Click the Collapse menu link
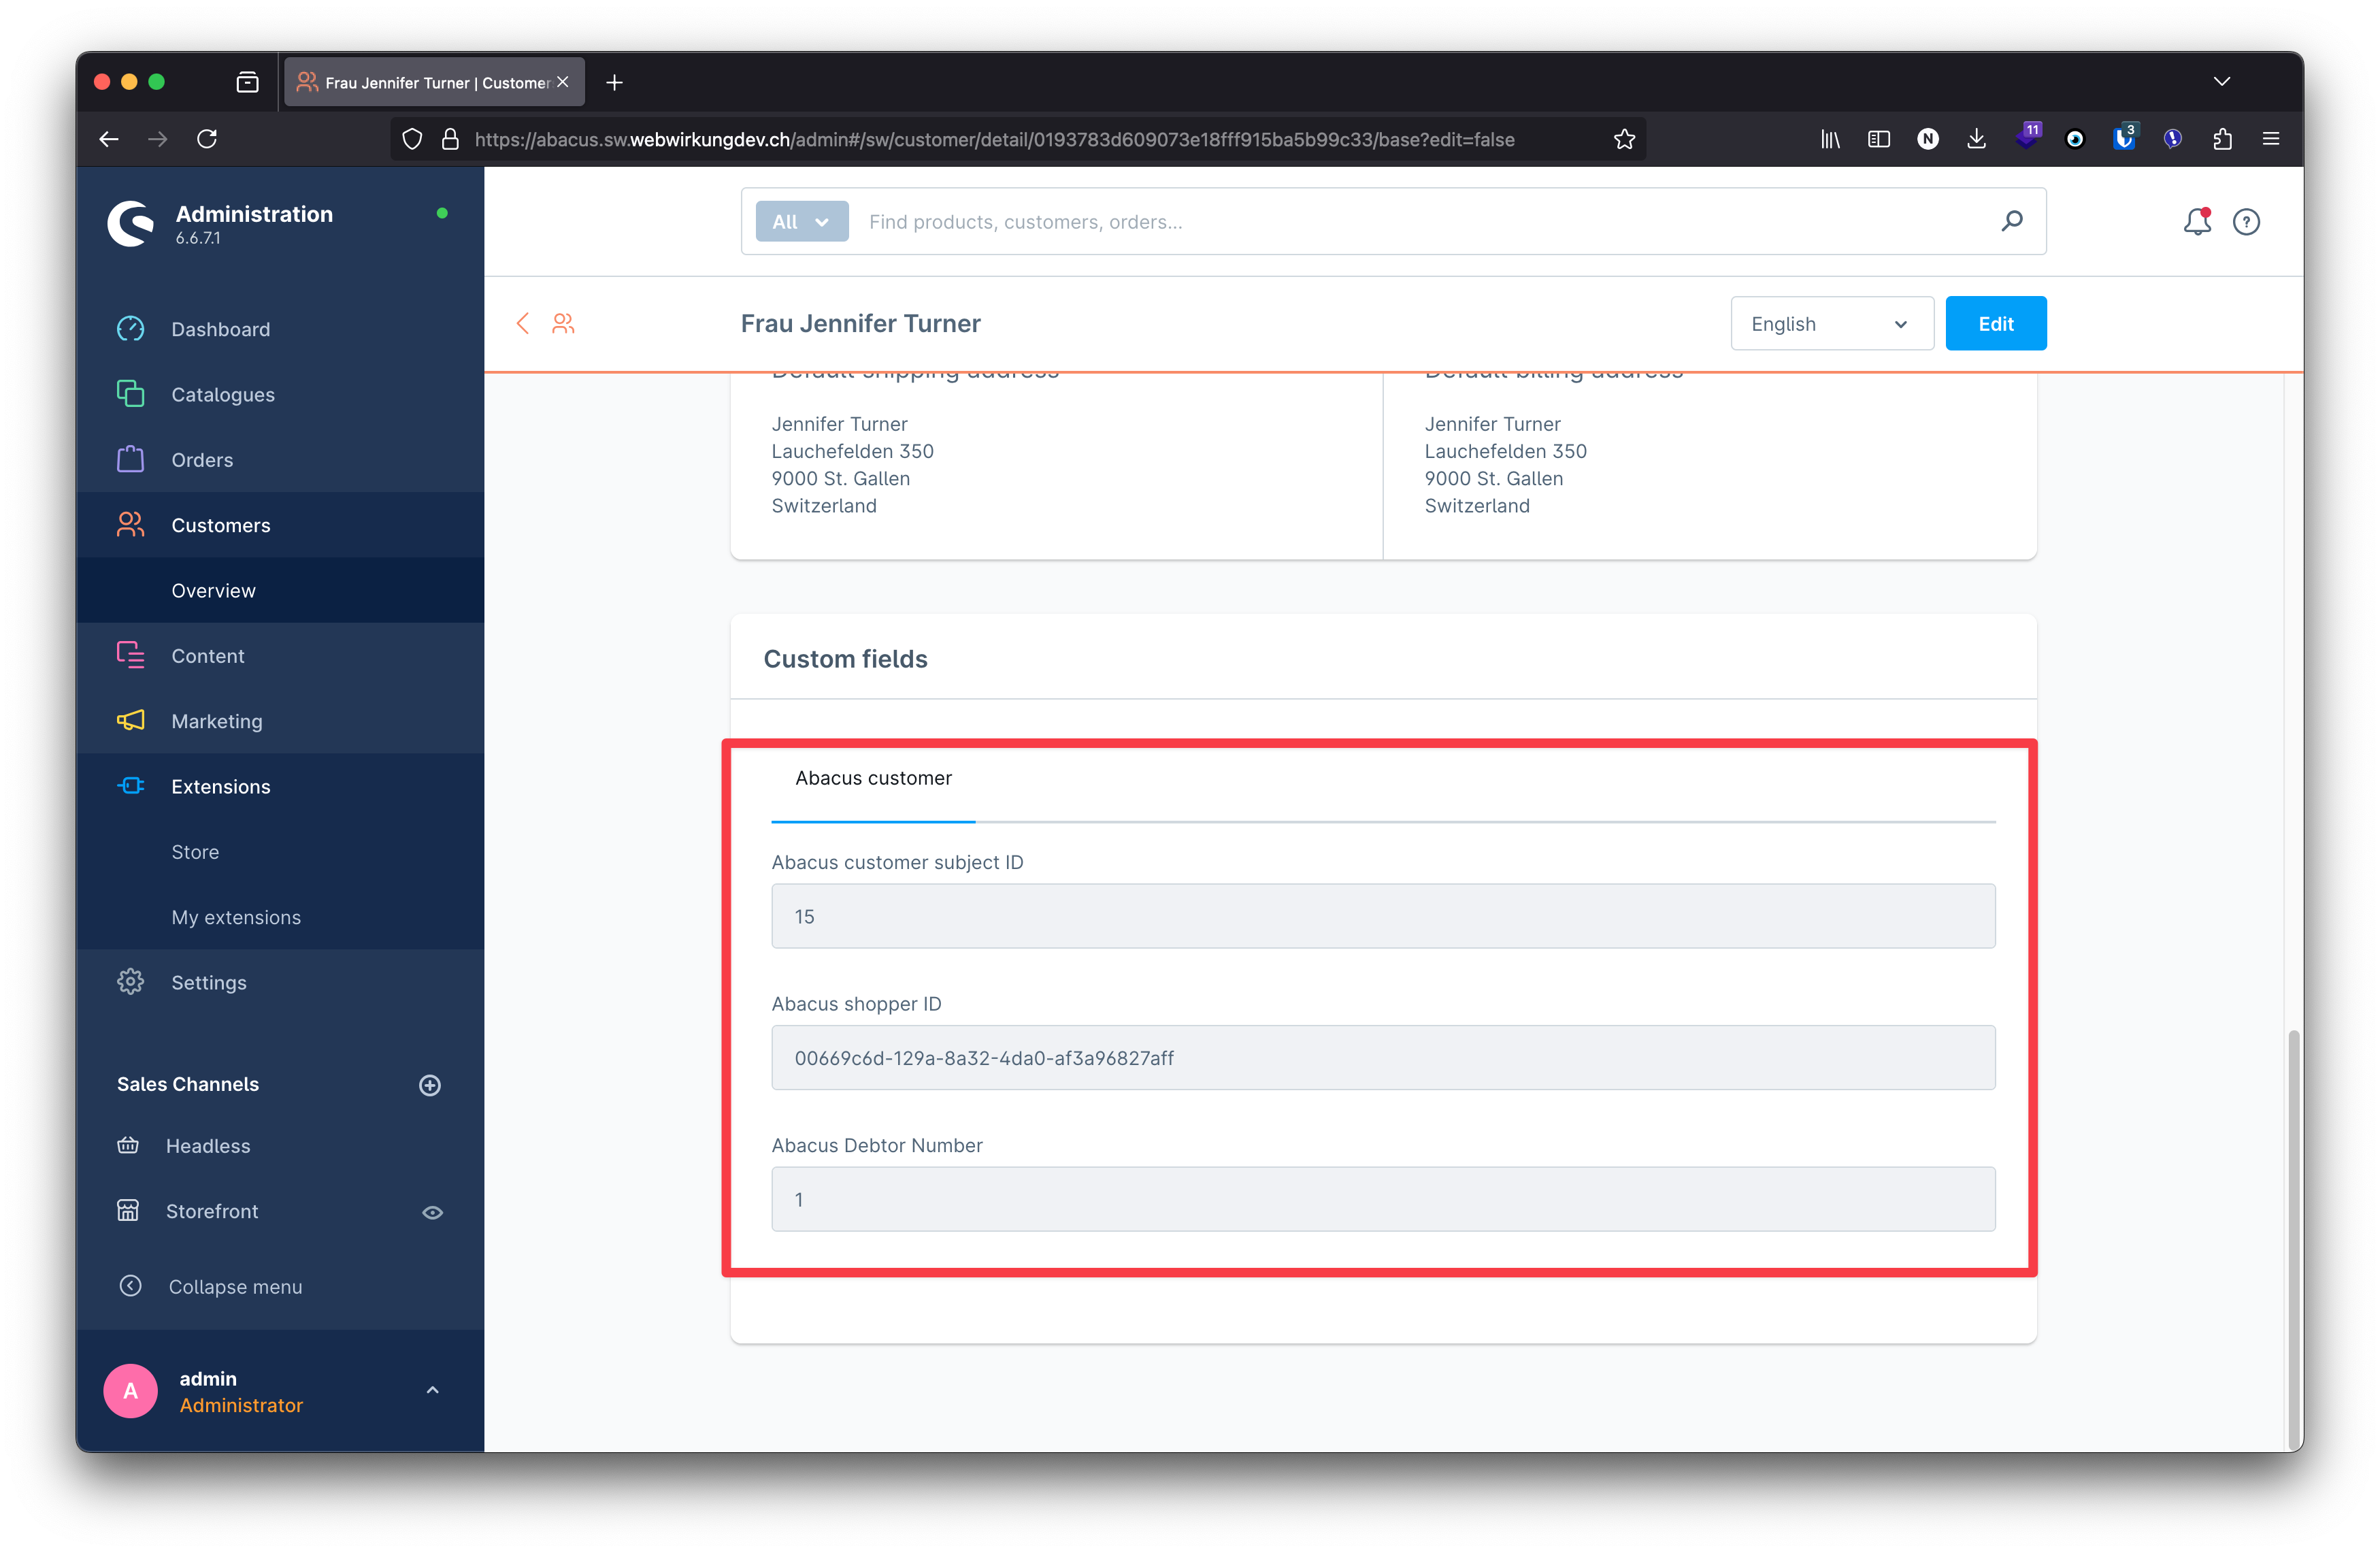2380x1553 pixels. (236, 1286)
